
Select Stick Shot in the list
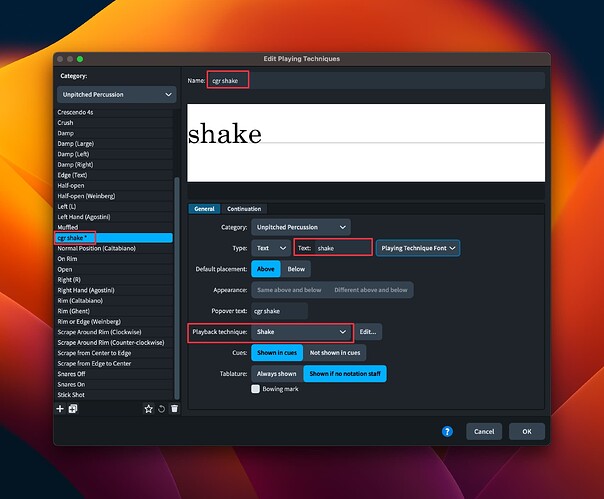click(x=114, y=395)
